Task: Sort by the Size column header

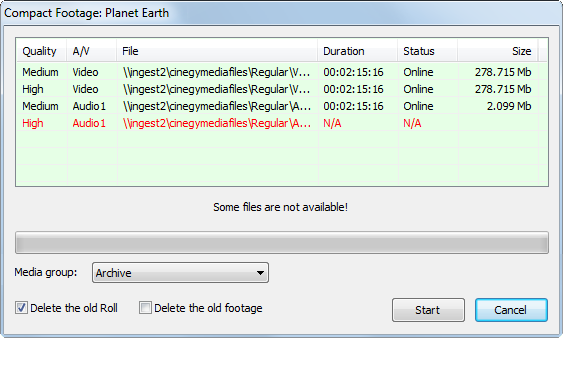Action: pyautogui.click(x=497, y=51)
